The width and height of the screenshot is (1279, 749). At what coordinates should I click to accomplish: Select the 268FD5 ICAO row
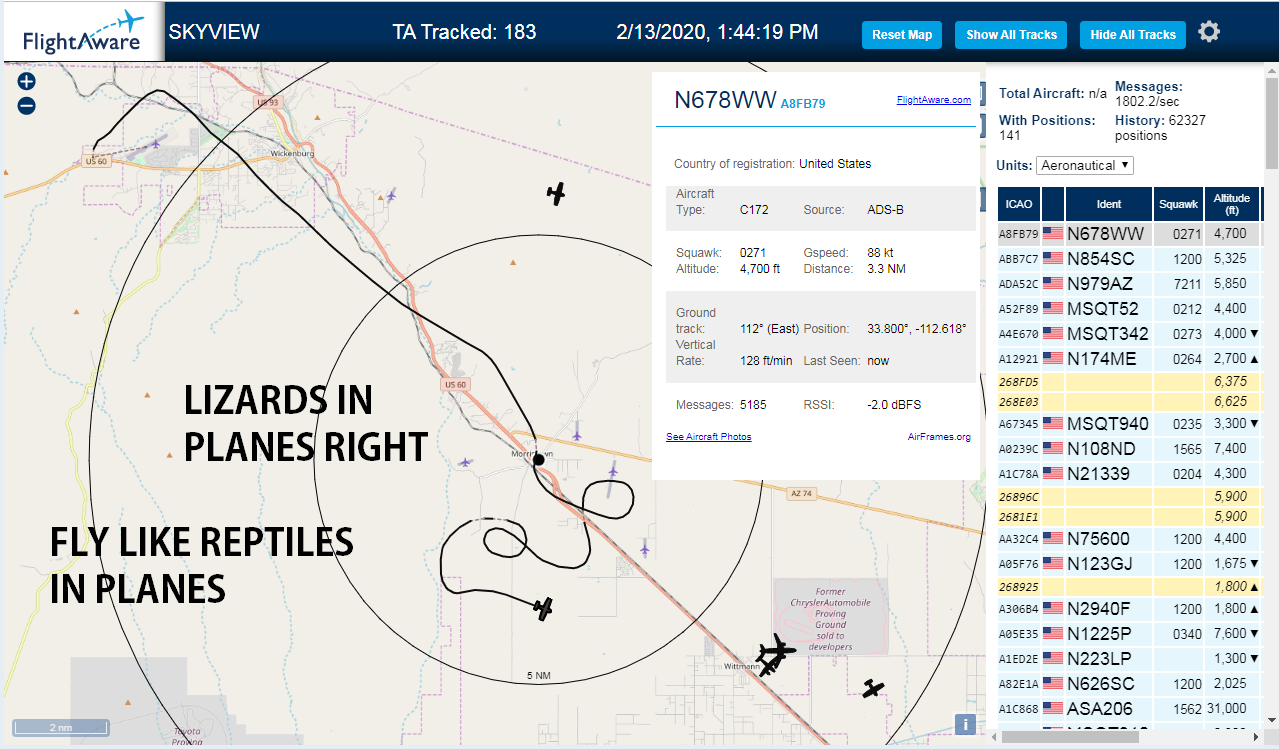click(1129, 381)
